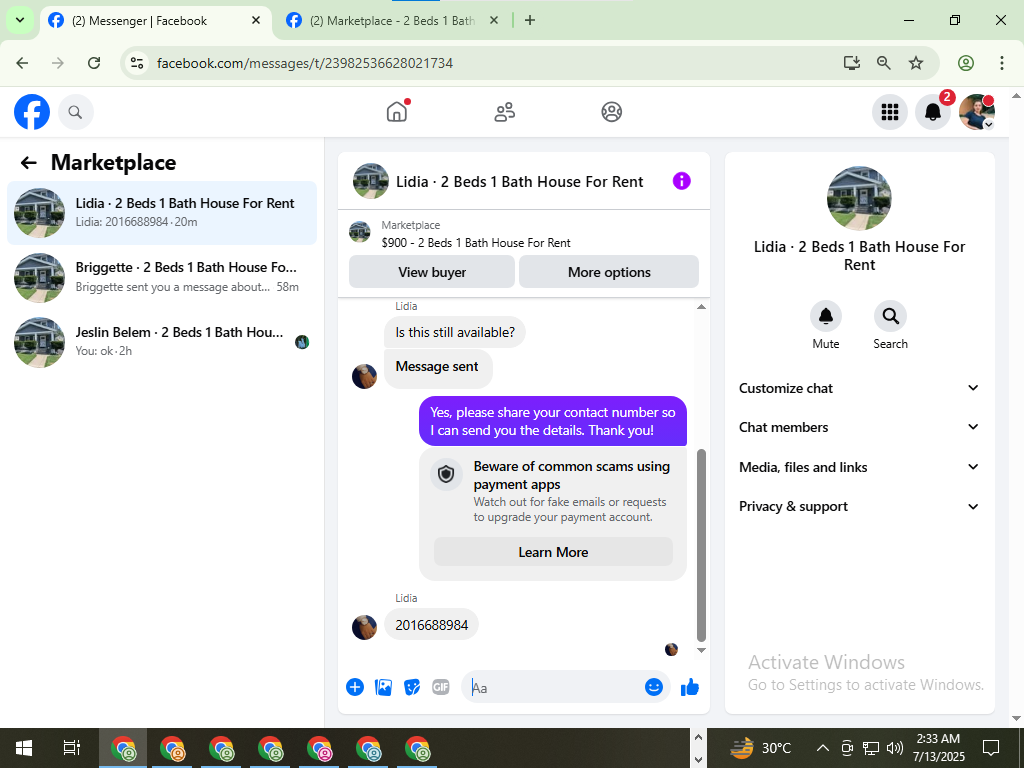Click the chat vertical scrollbar
The image size is (1024, 768).
tap(701, 545)
